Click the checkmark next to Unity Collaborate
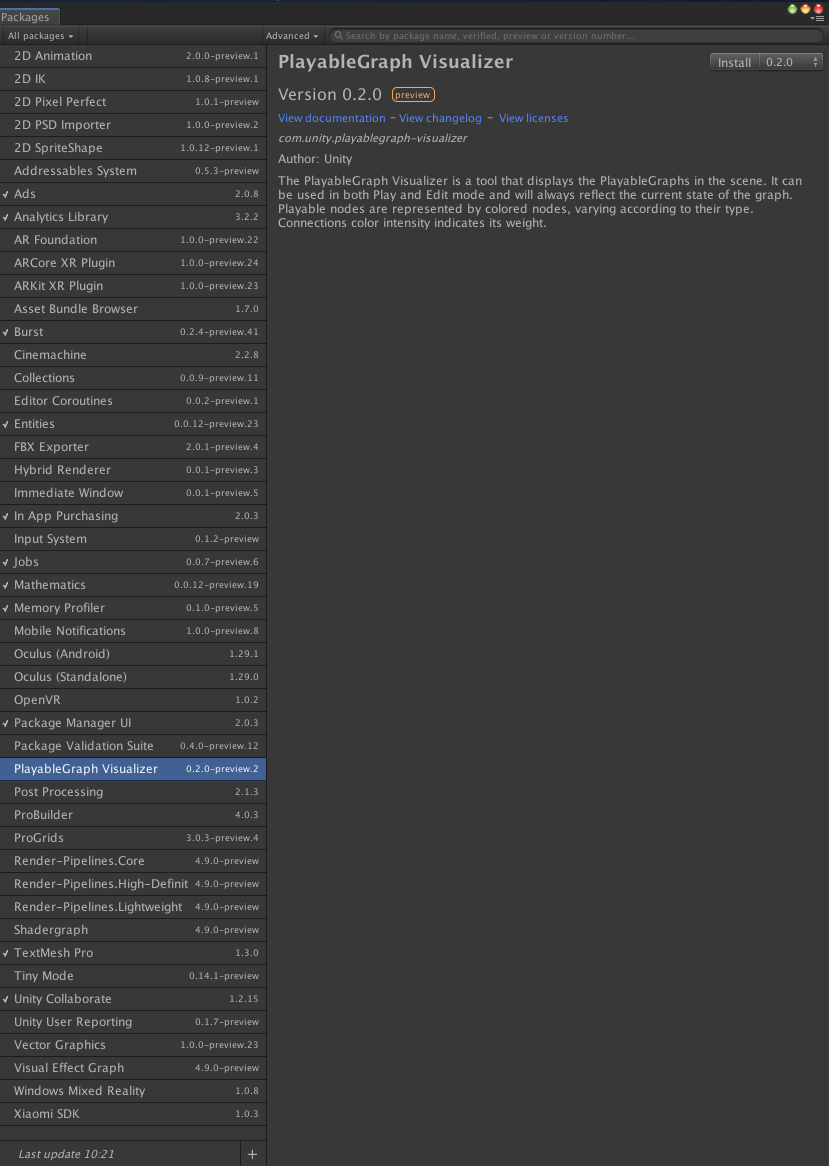The width and height of the screenshot is (829, 1166). tap(6, 999)
